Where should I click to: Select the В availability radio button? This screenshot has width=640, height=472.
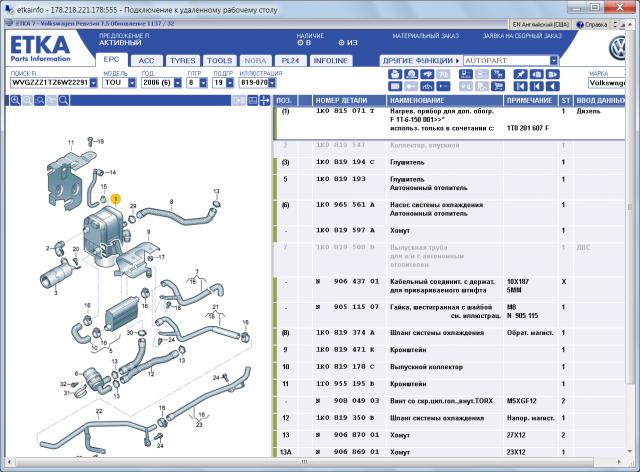tap(300, 42)
